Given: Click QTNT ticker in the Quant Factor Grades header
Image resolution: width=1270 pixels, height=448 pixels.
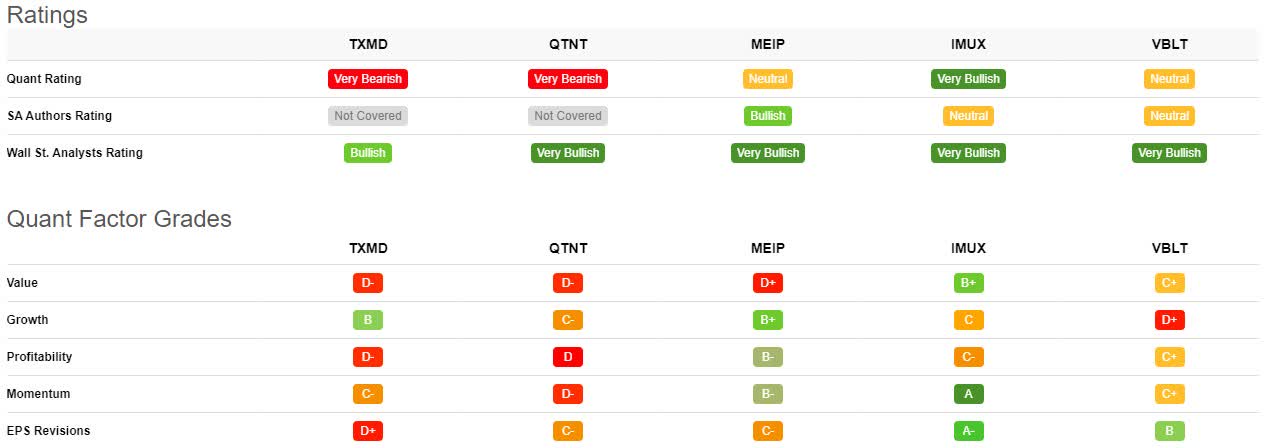Looking at the screenshot, I should tap(568, 248).
